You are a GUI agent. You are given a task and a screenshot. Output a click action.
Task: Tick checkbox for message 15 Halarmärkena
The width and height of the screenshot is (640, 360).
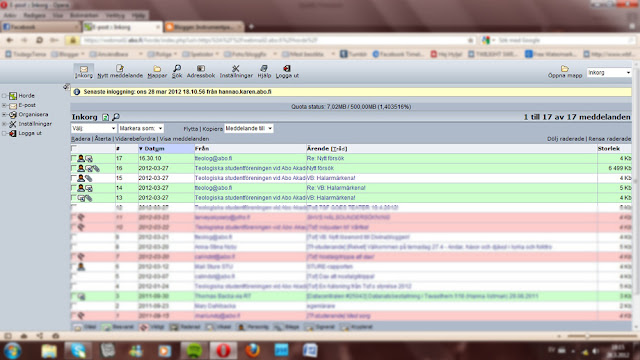click(73, 178)
